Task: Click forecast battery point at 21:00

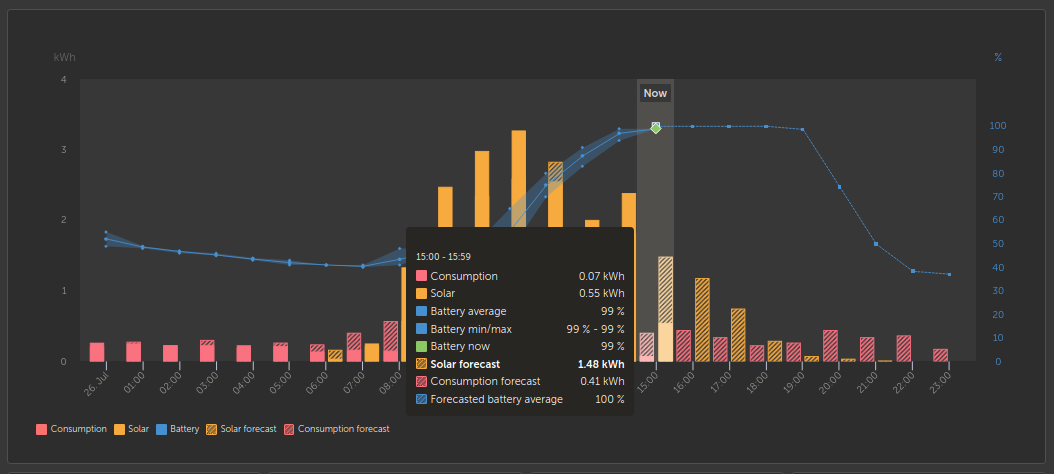Action: 876,243
